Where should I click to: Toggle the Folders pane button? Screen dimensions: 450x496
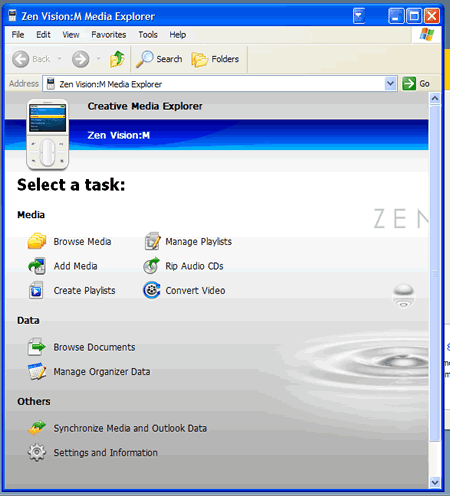(x=215, y=59)
